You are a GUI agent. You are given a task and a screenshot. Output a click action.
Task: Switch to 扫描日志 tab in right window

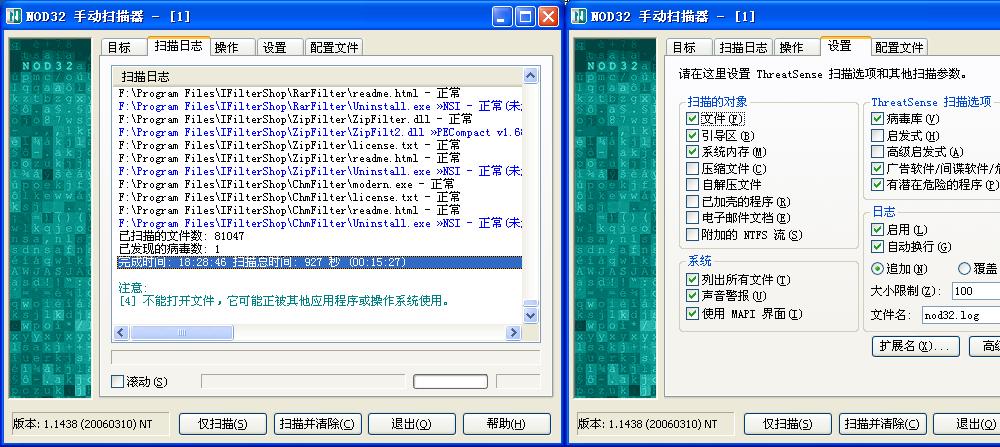pos(743,47)
